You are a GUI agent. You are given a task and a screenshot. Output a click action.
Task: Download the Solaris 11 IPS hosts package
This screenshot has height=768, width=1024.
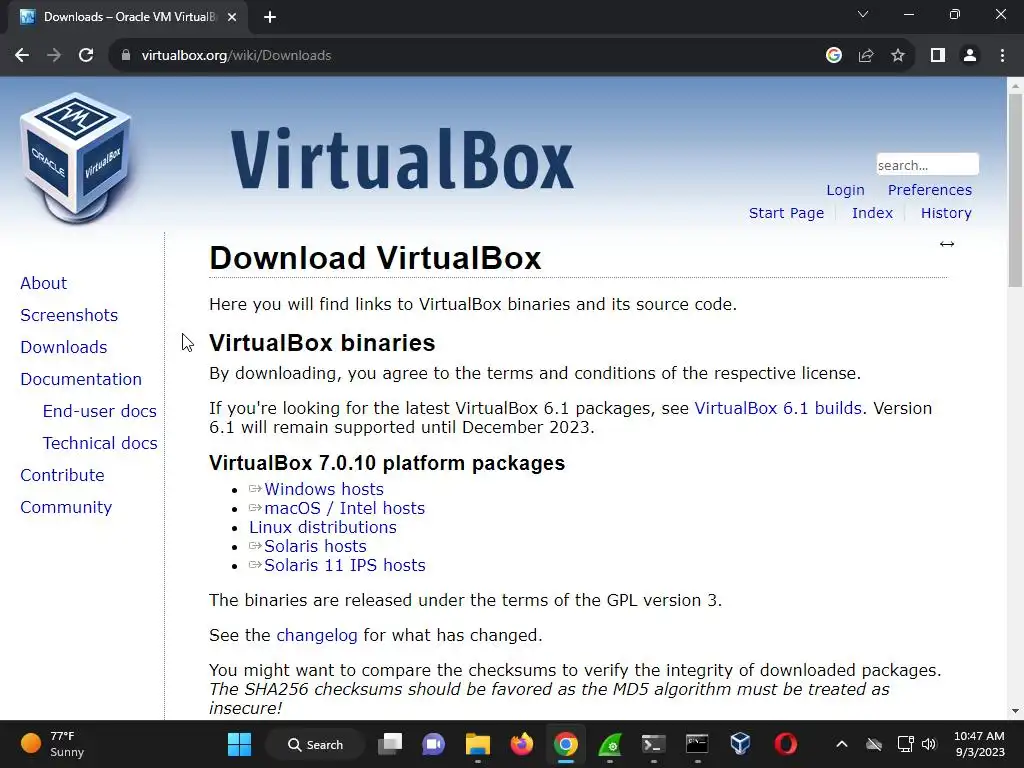click(344, 565)
